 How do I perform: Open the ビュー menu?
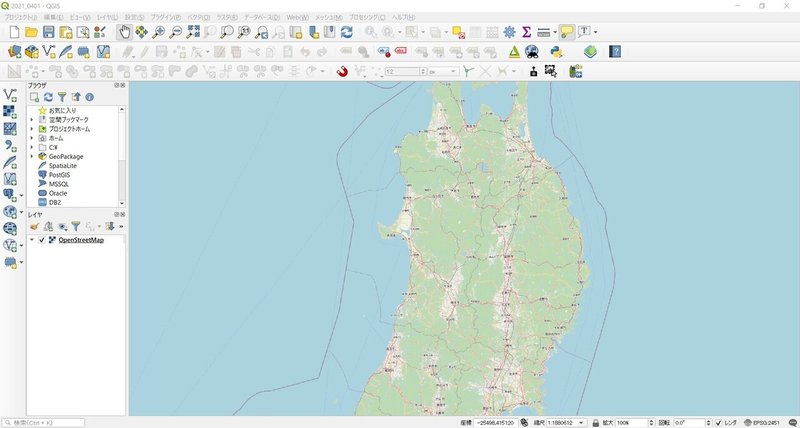pos(80,17)
